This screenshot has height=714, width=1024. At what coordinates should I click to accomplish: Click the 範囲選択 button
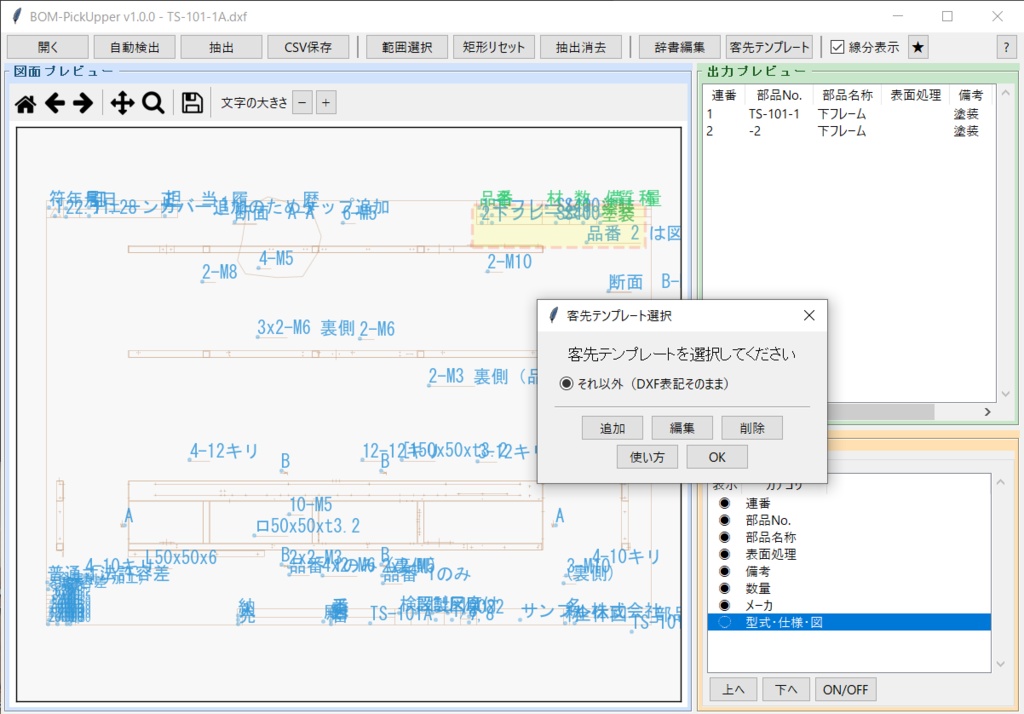pyautogui.click(x=407, y=47)
